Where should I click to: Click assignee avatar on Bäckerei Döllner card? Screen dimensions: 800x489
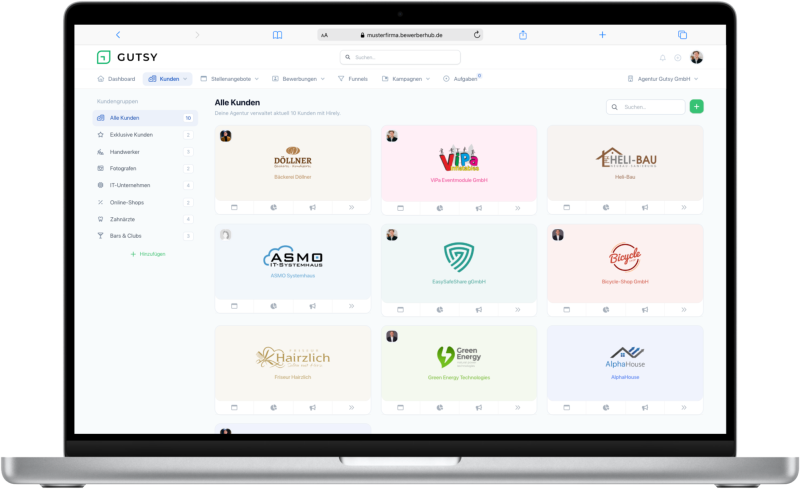click(x=226, y=136)
